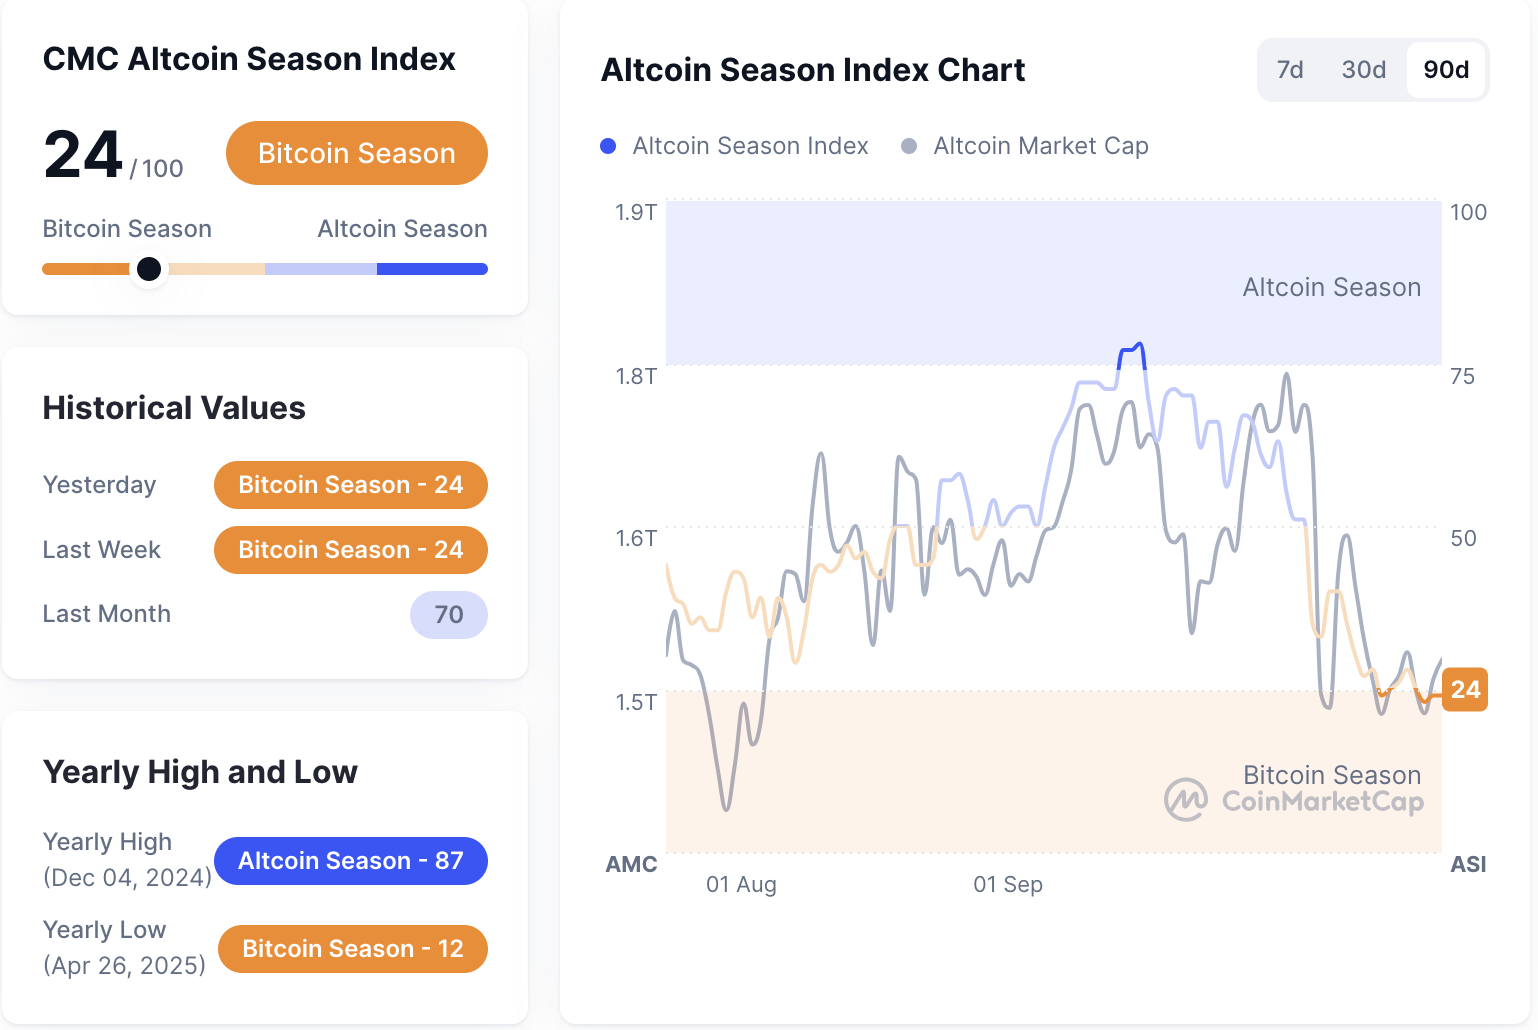Switch chart range to 7d
The width and height of the screenshot is (1538, 1030).
click(1290, 70)
